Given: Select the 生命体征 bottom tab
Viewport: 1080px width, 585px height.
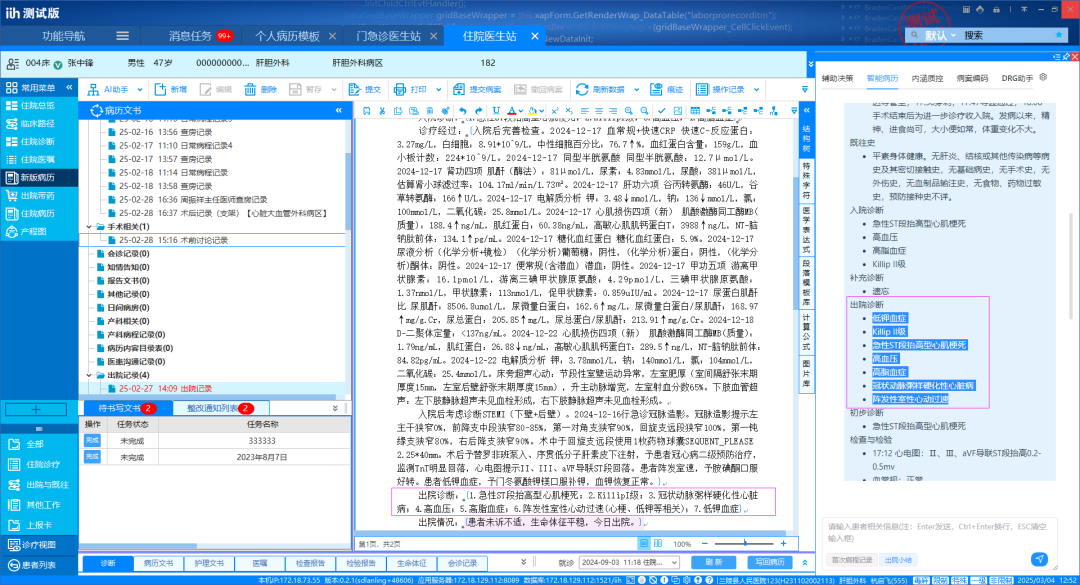Looking at the screenshot, I should [x=411, y=563].
